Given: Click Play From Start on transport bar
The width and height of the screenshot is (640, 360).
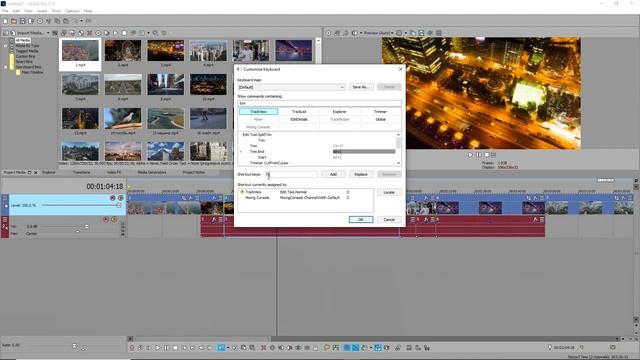Looking at the screenshot, I should [149, 348].
